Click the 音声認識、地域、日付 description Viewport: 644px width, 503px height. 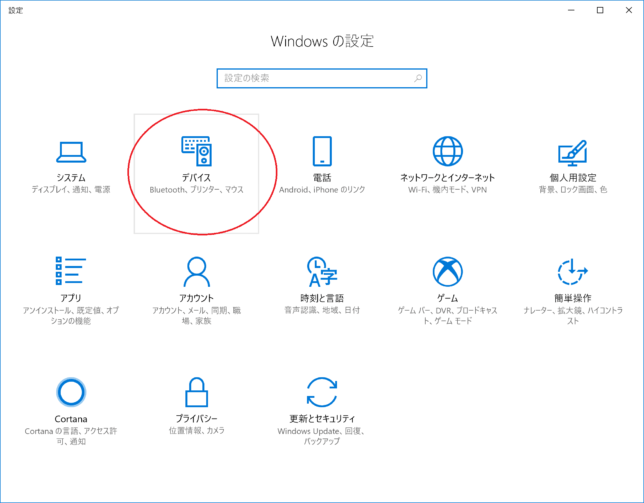tap(322, 310)
